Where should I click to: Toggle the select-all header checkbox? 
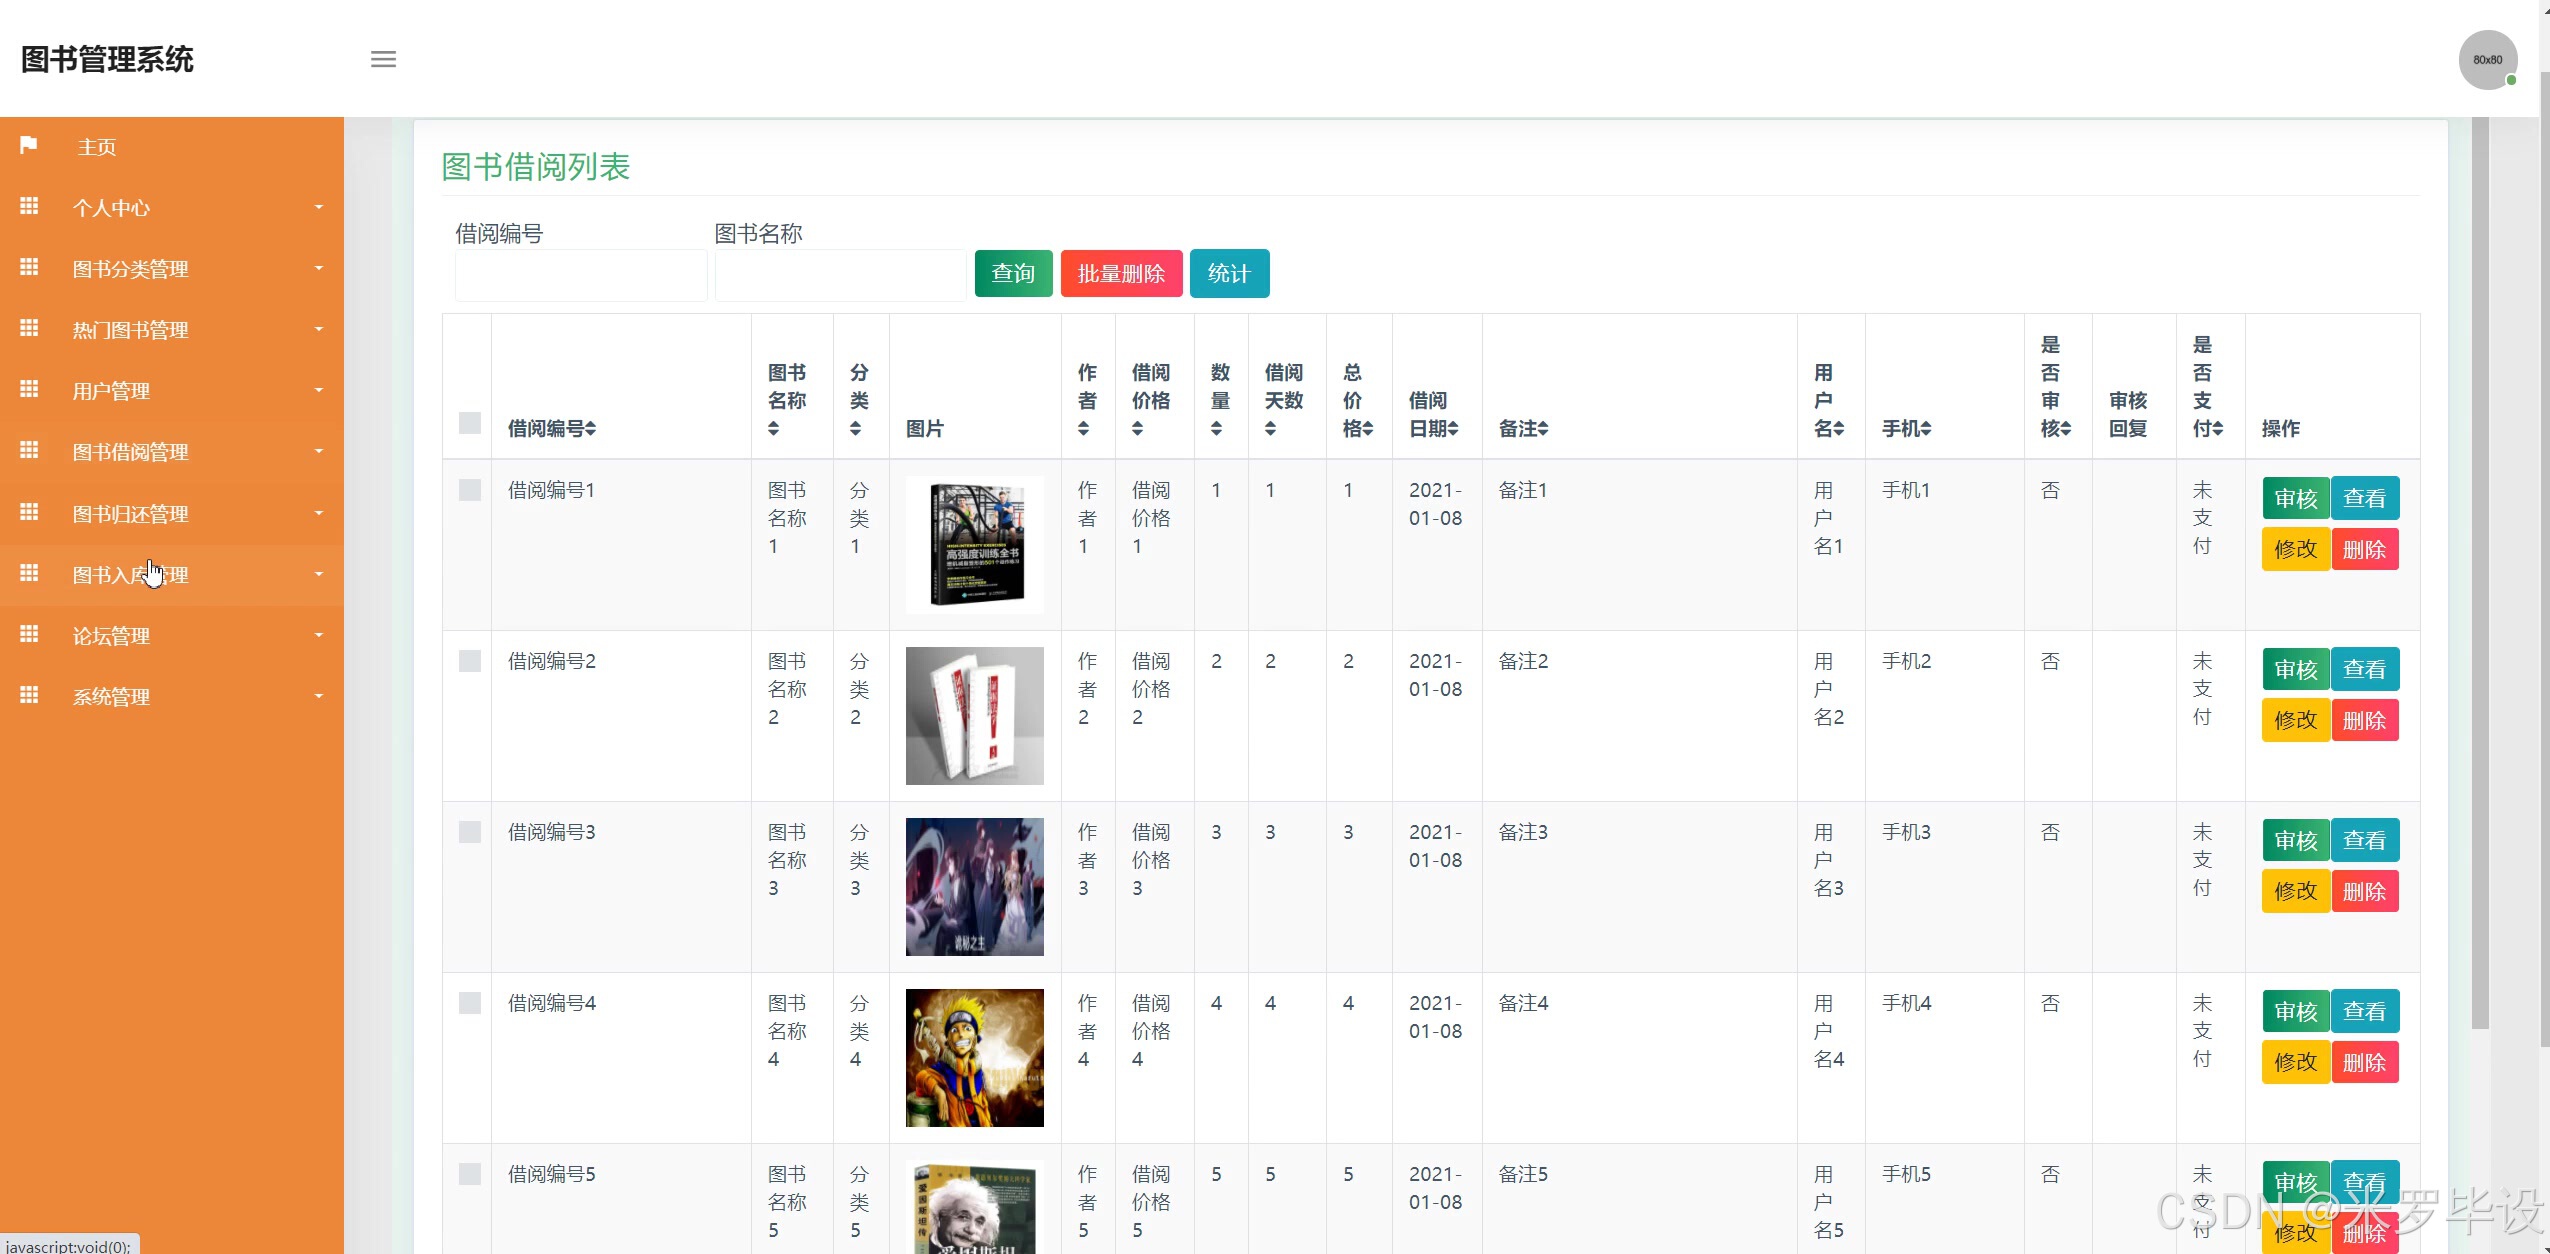click(x=469, y=423)
